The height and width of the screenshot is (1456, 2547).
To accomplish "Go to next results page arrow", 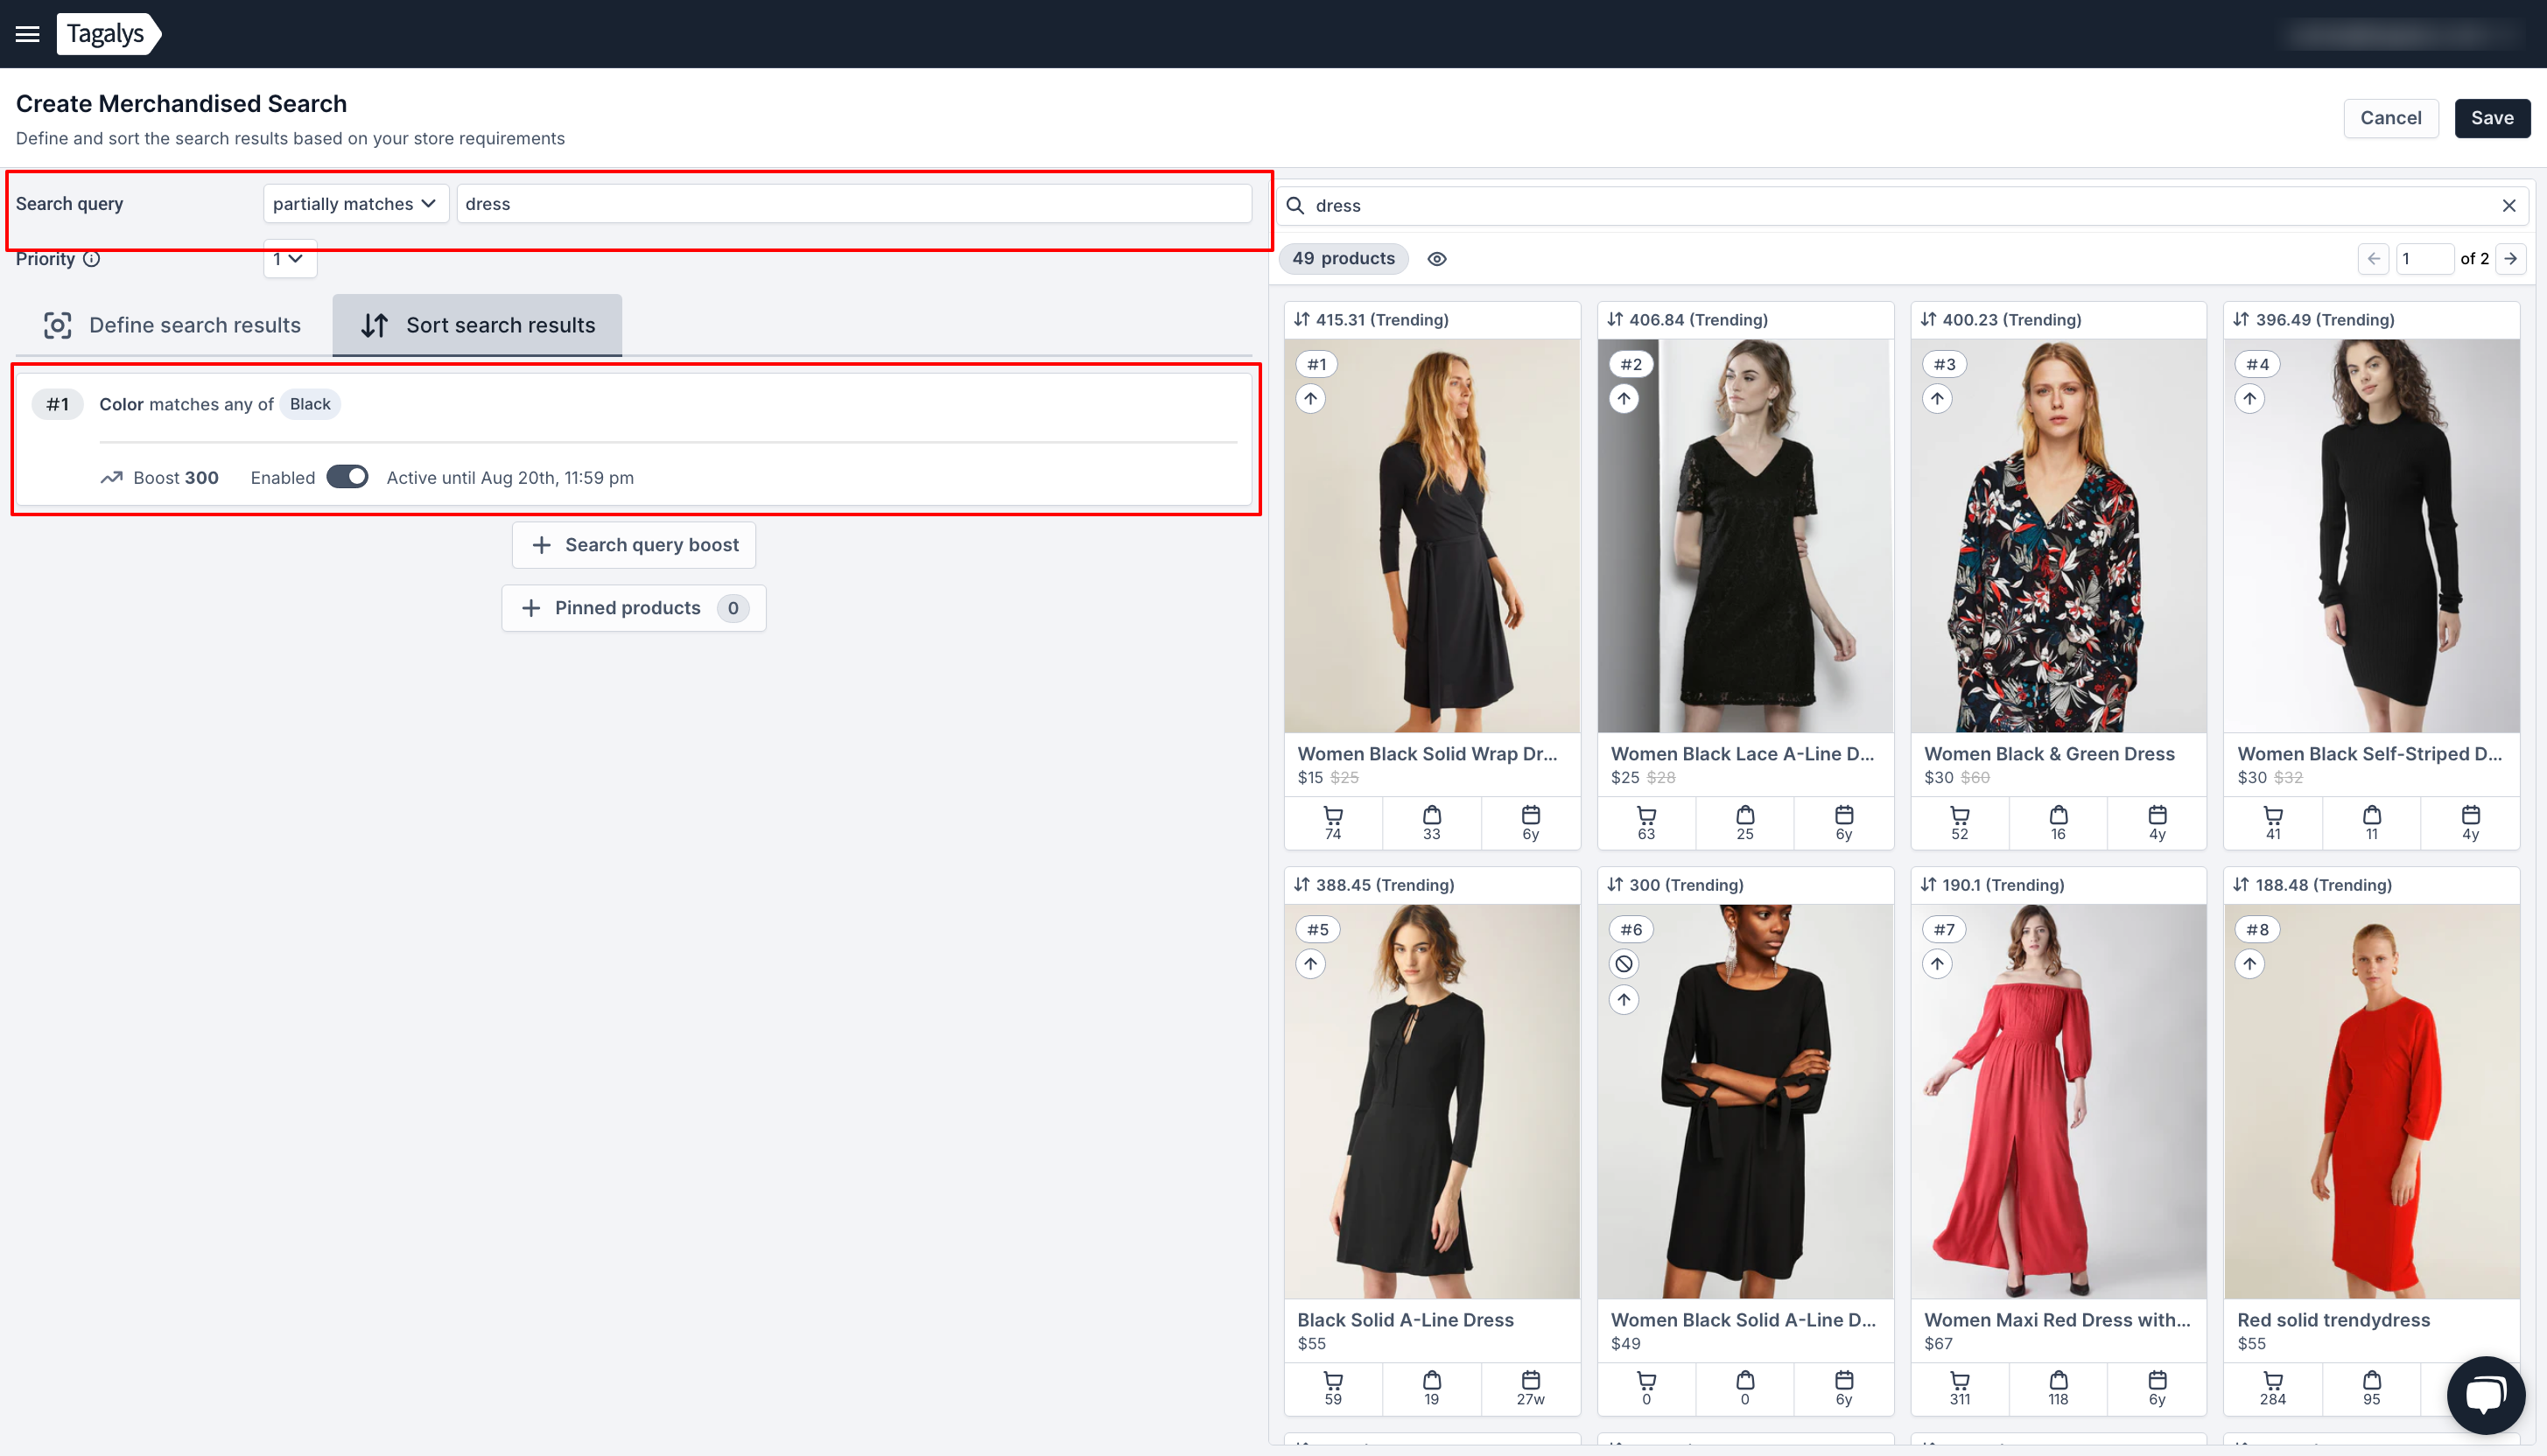I will click(x=2511, y=259).
